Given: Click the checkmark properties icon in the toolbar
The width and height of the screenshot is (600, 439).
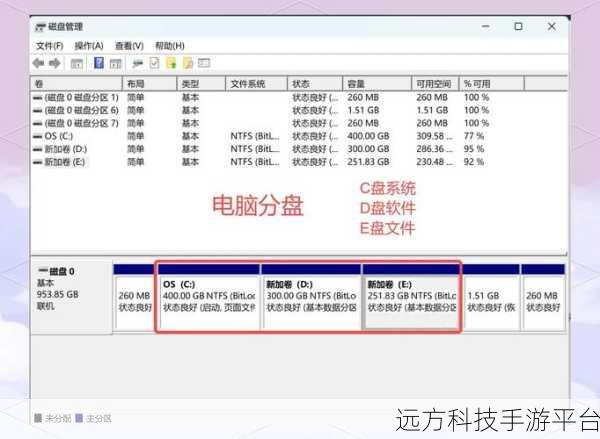Looking at the screenshot, I should pyautogui.click(x=154, y=63).
